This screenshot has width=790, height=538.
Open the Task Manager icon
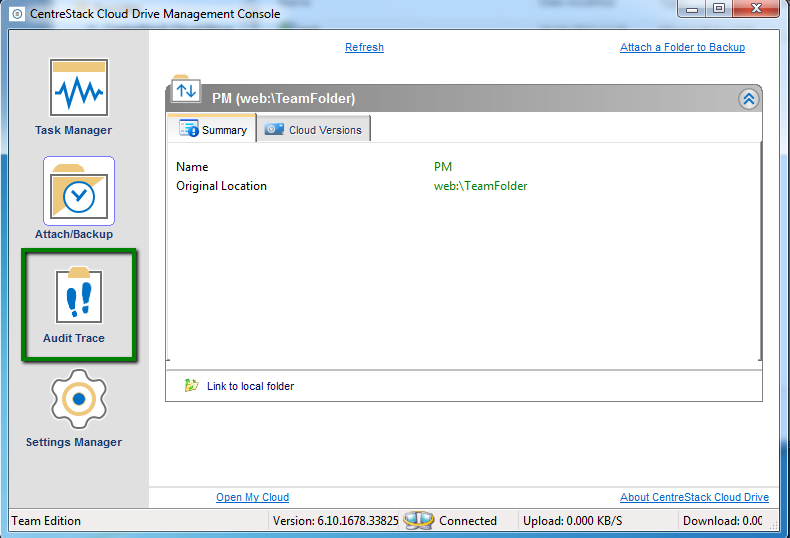pos(79,88)
